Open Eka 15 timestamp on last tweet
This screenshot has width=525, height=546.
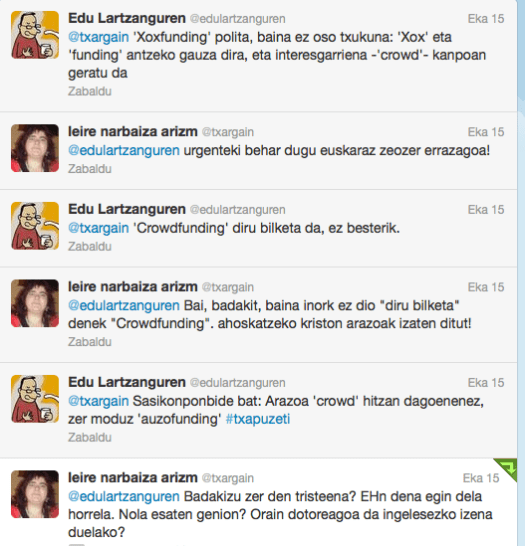[481, 478]
